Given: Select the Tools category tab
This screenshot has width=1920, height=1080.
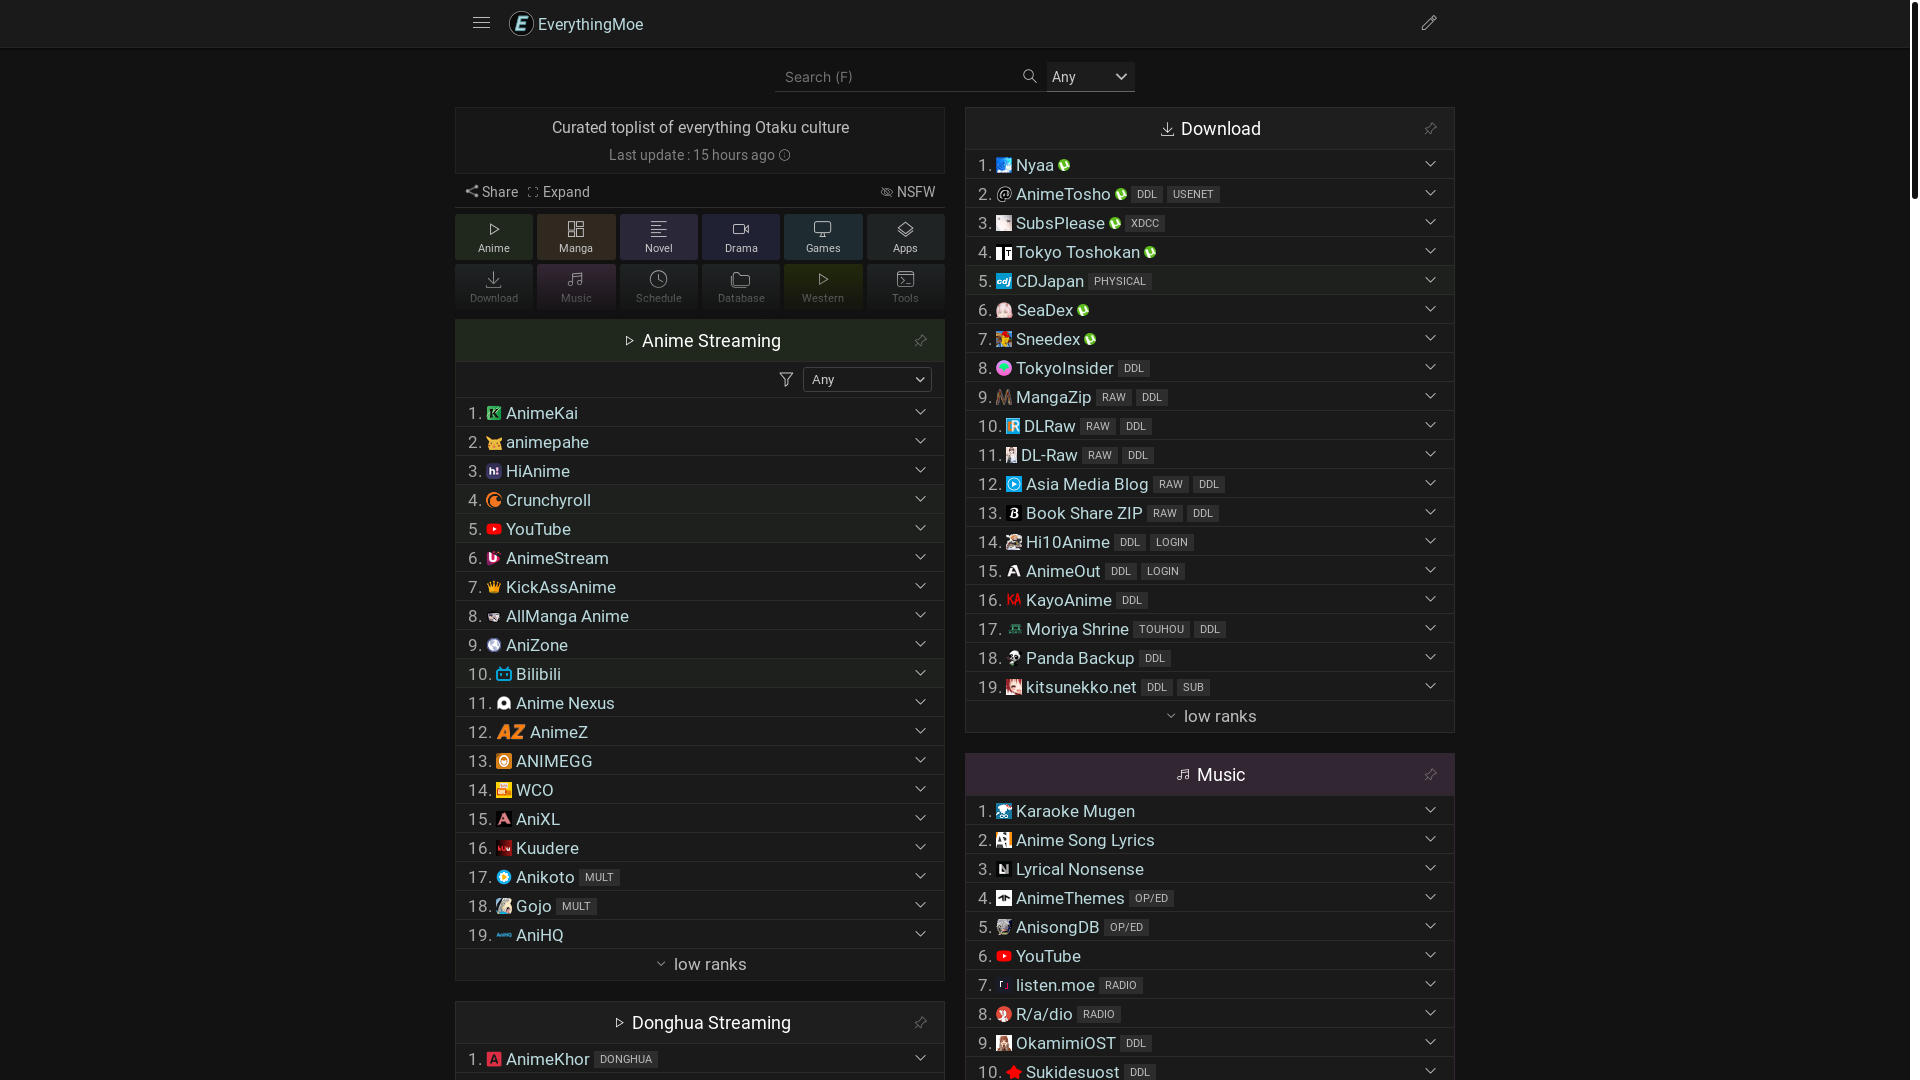Looking at the screenshot, I should (905, 287).
